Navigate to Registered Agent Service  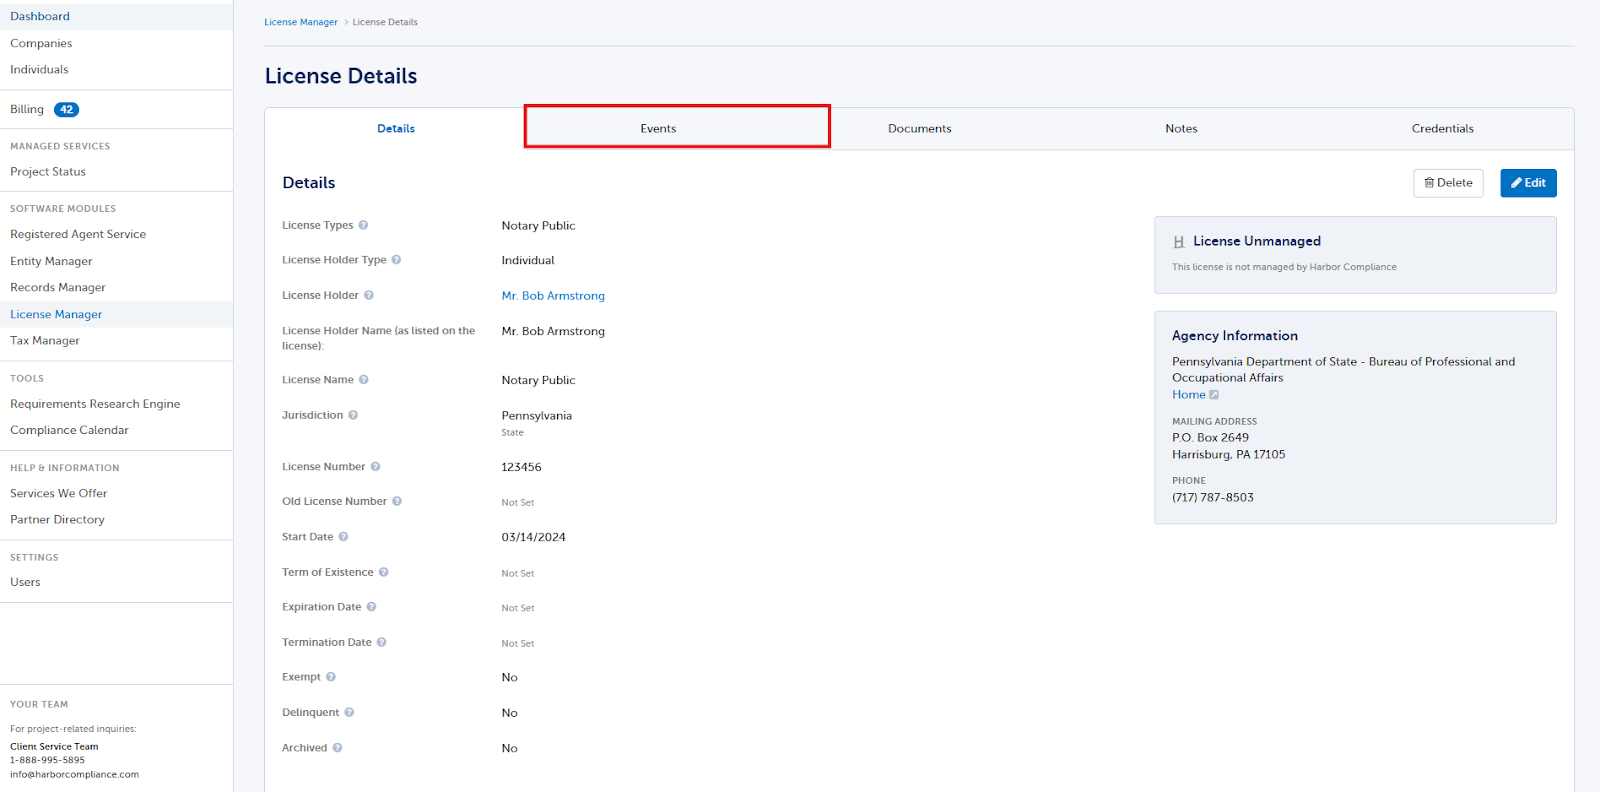(78, 235)
